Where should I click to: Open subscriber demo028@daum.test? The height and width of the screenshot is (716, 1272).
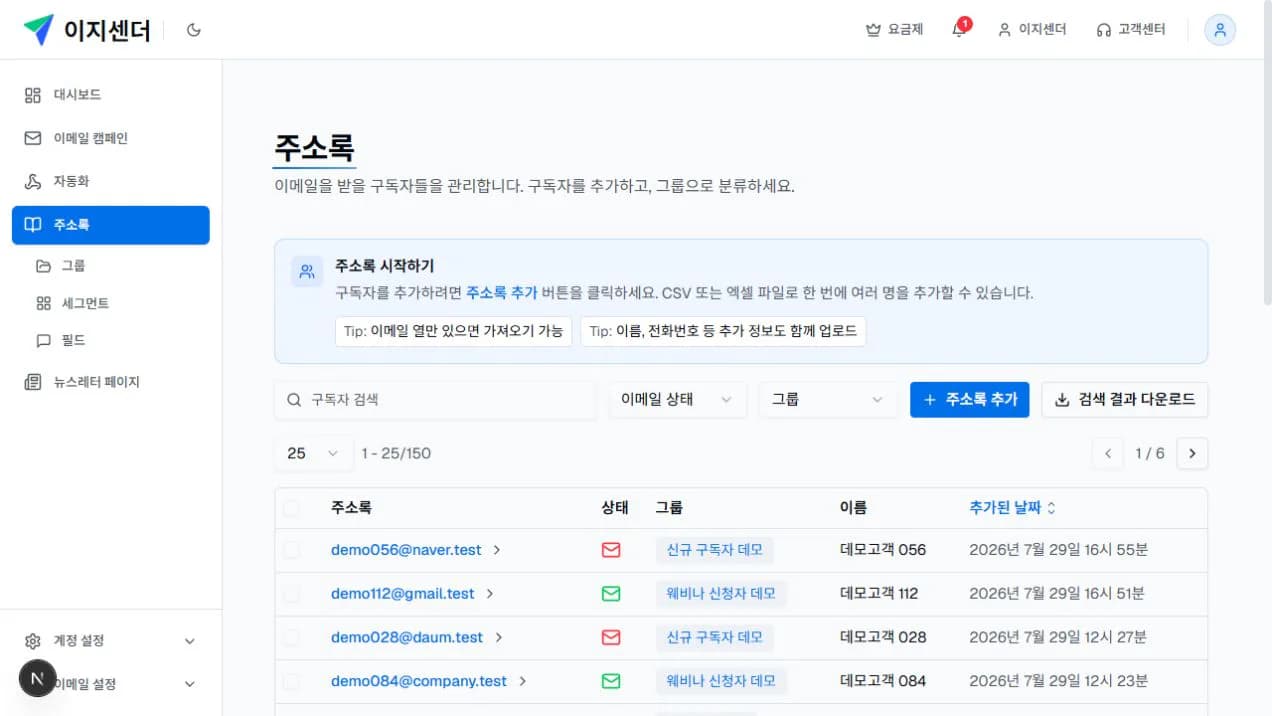[x=407, y=637]
